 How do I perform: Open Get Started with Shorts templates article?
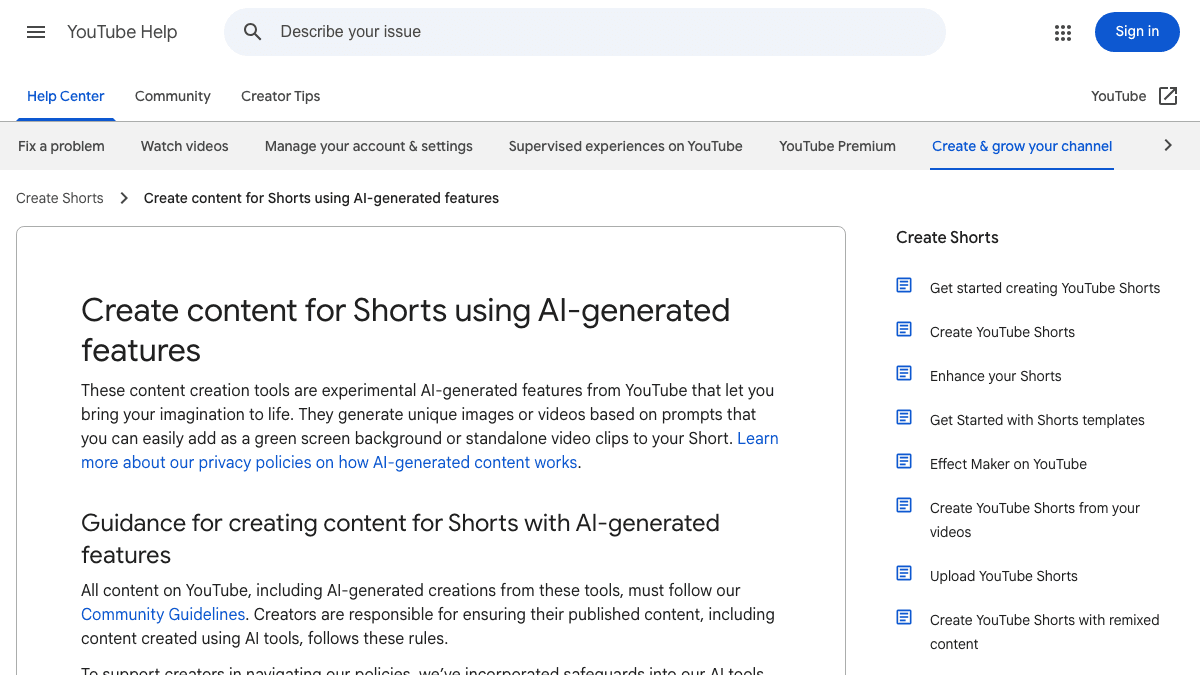[x=1037, y=420]
